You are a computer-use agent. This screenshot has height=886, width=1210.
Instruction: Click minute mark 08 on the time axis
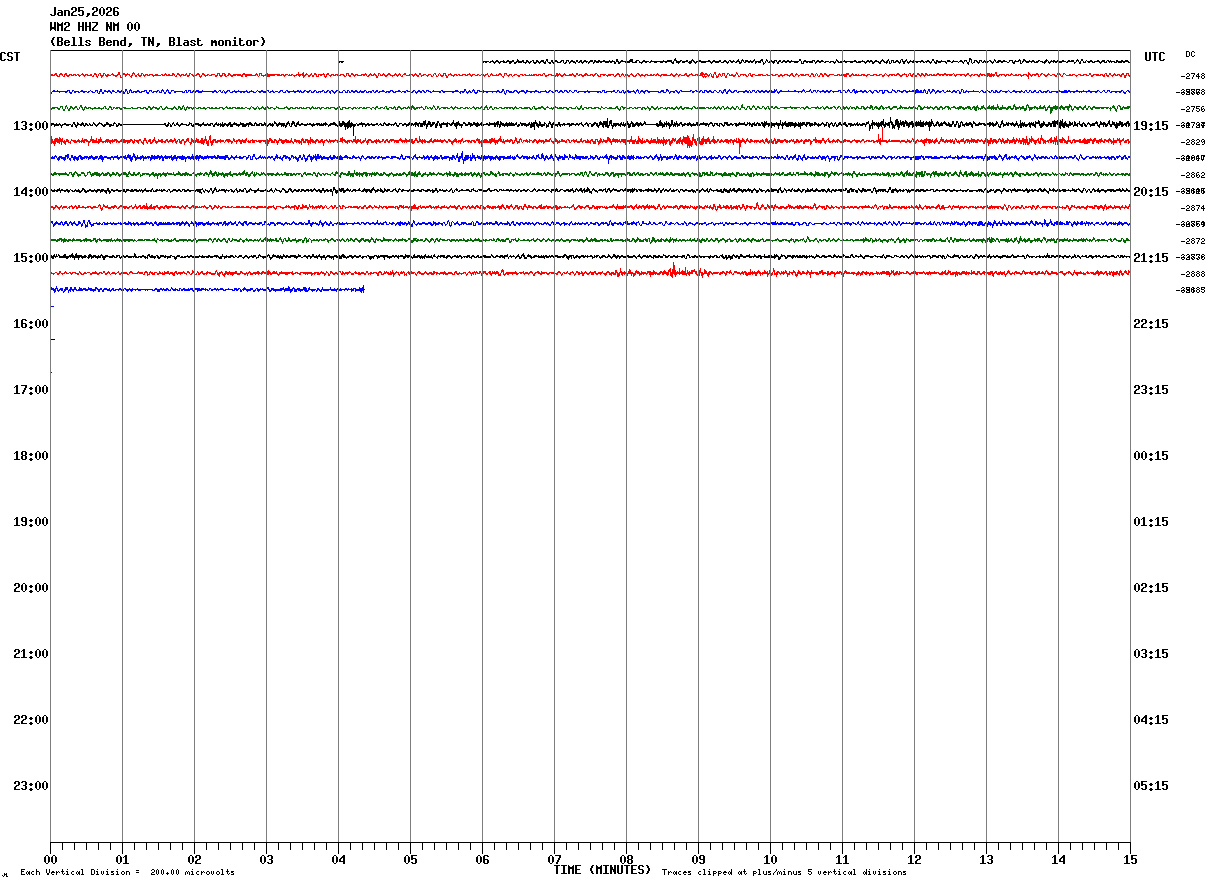(x=626, y=859)
